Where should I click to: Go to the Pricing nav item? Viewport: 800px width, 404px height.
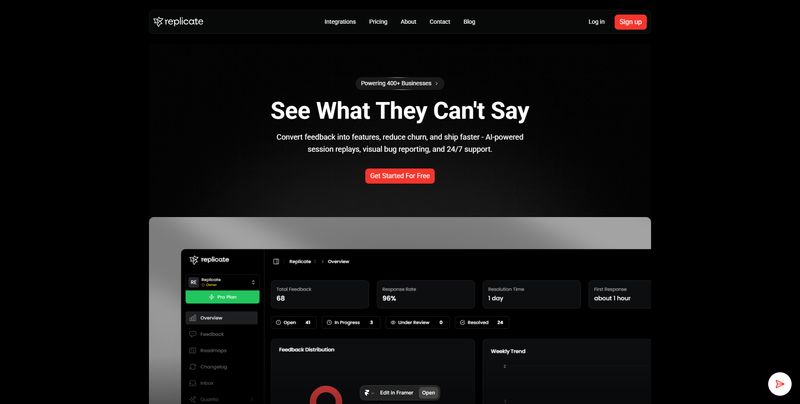coord(378,22)
